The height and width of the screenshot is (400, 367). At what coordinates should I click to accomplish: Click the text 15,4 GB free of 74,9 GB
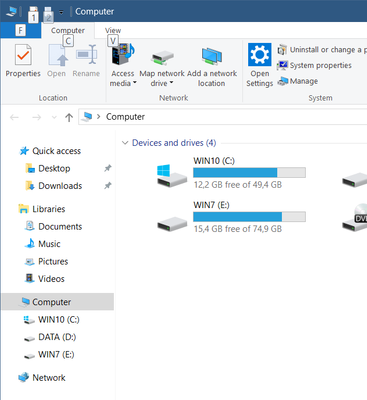coord(238,229)
